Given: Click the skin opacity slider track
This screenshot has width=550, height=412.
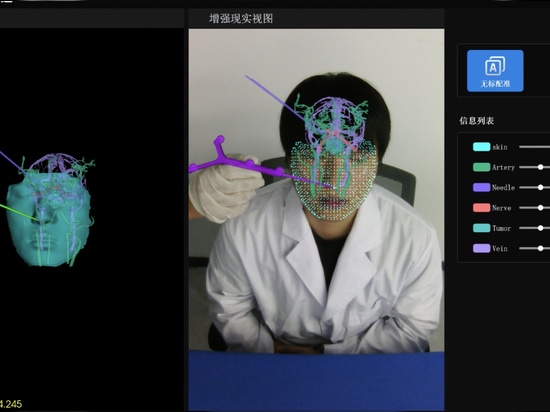Looking at the screenshot, I should coord(535,147).
